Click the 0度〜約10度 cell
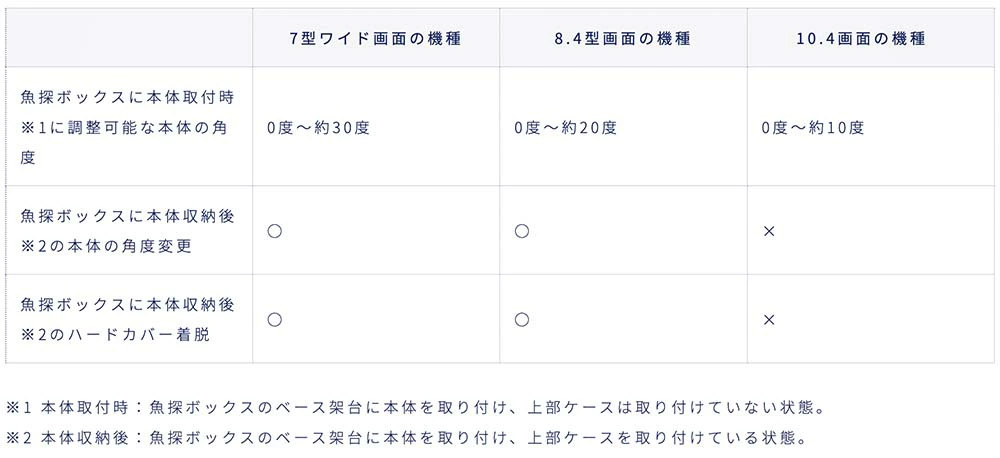Screen dimensions: 1000x458 (x=812, y=128)
